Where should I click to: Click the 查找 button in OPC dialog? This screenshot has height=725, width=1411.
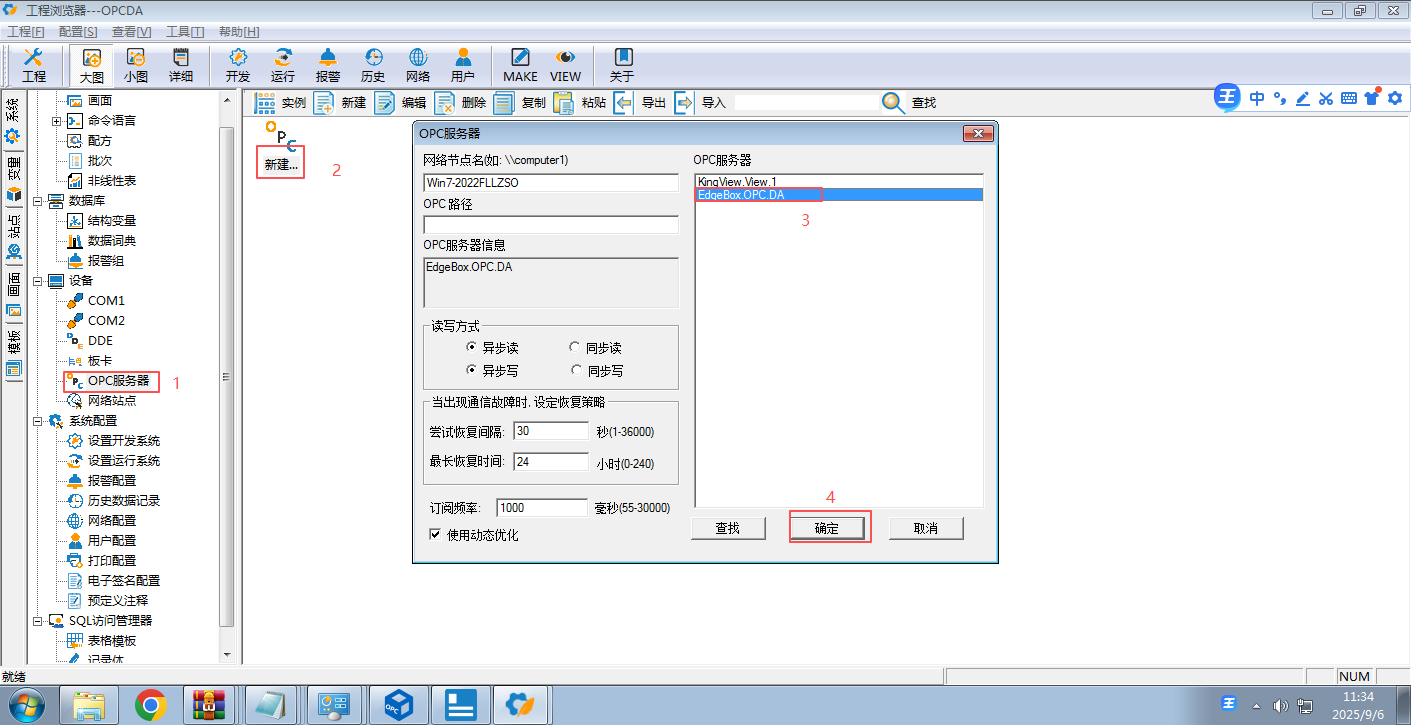(727, 528)
